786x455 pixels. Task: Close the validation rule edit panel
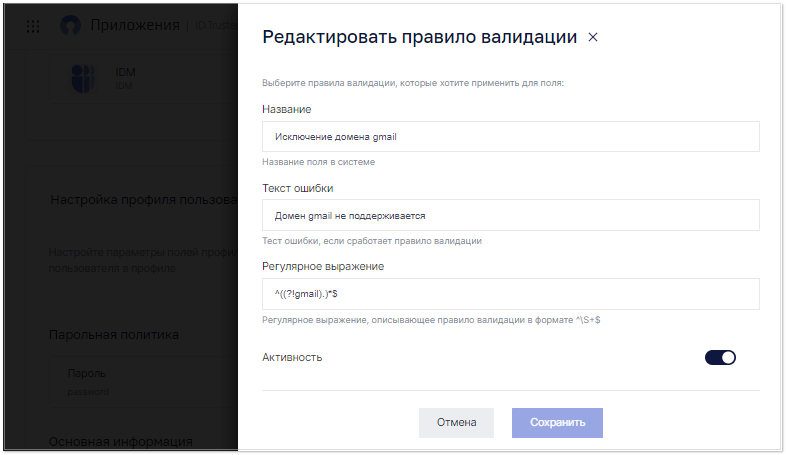click(593, 37)
